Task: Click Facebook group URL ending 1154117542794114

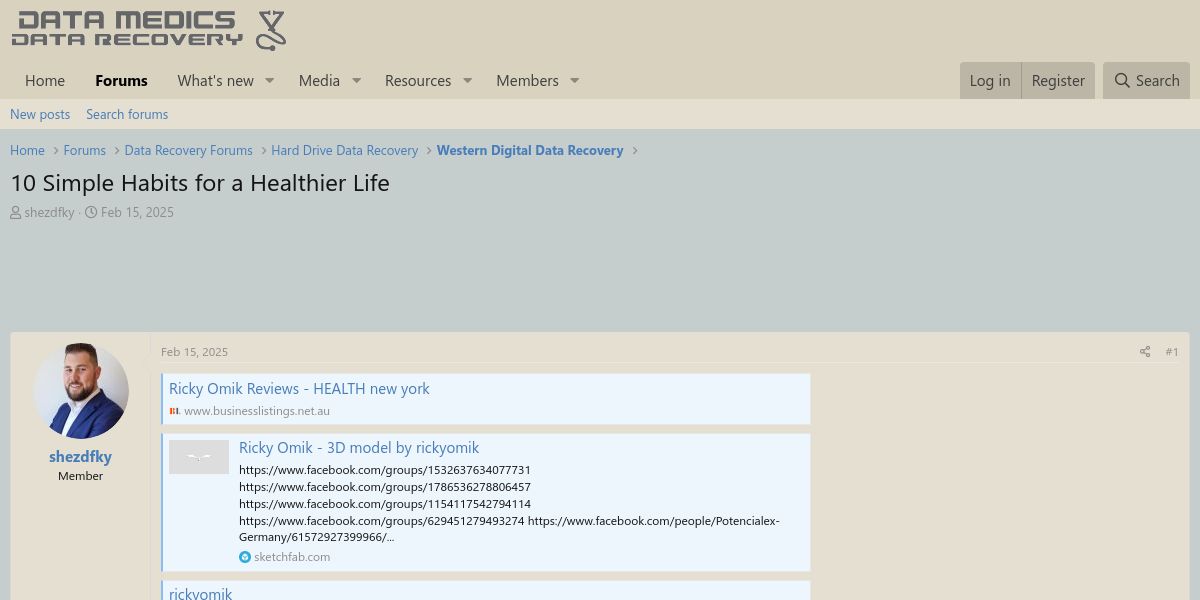Action: coord(385,504)
